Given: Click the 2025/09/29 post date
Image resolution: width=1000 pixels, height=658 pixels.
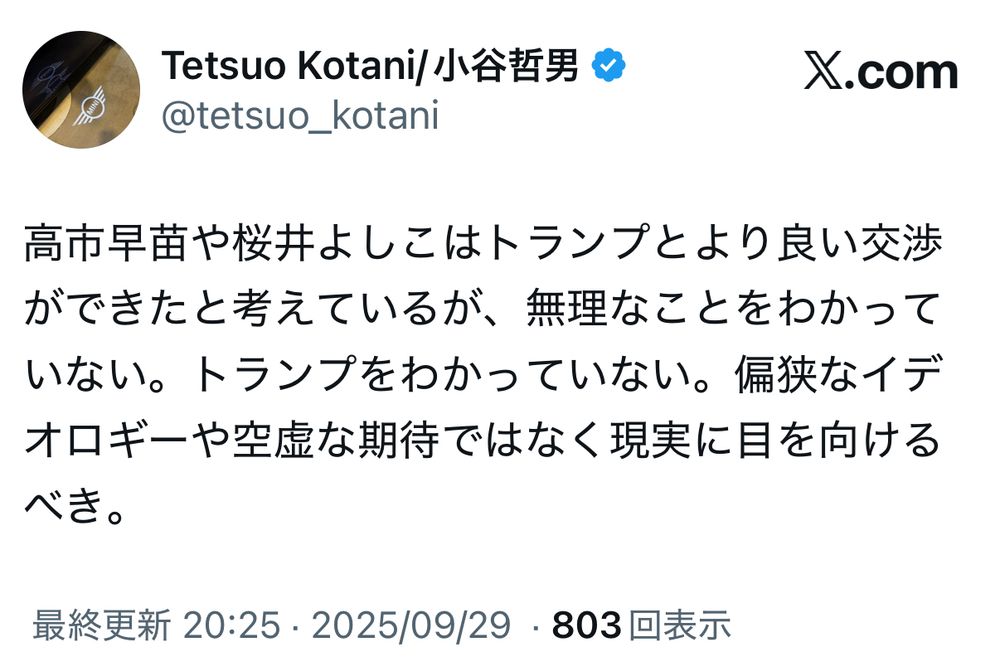Looking at the screenshot, I should 411,624.
